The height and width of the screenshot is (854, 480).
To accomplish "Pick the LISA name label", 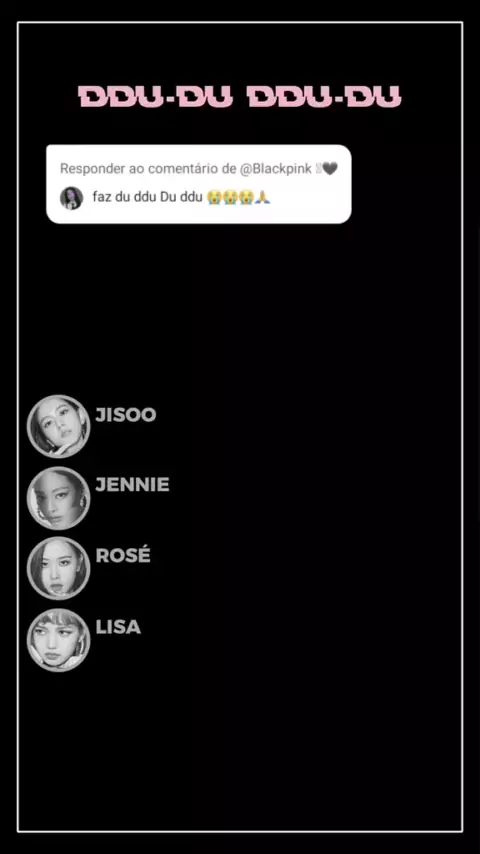I will coord(118,627).
